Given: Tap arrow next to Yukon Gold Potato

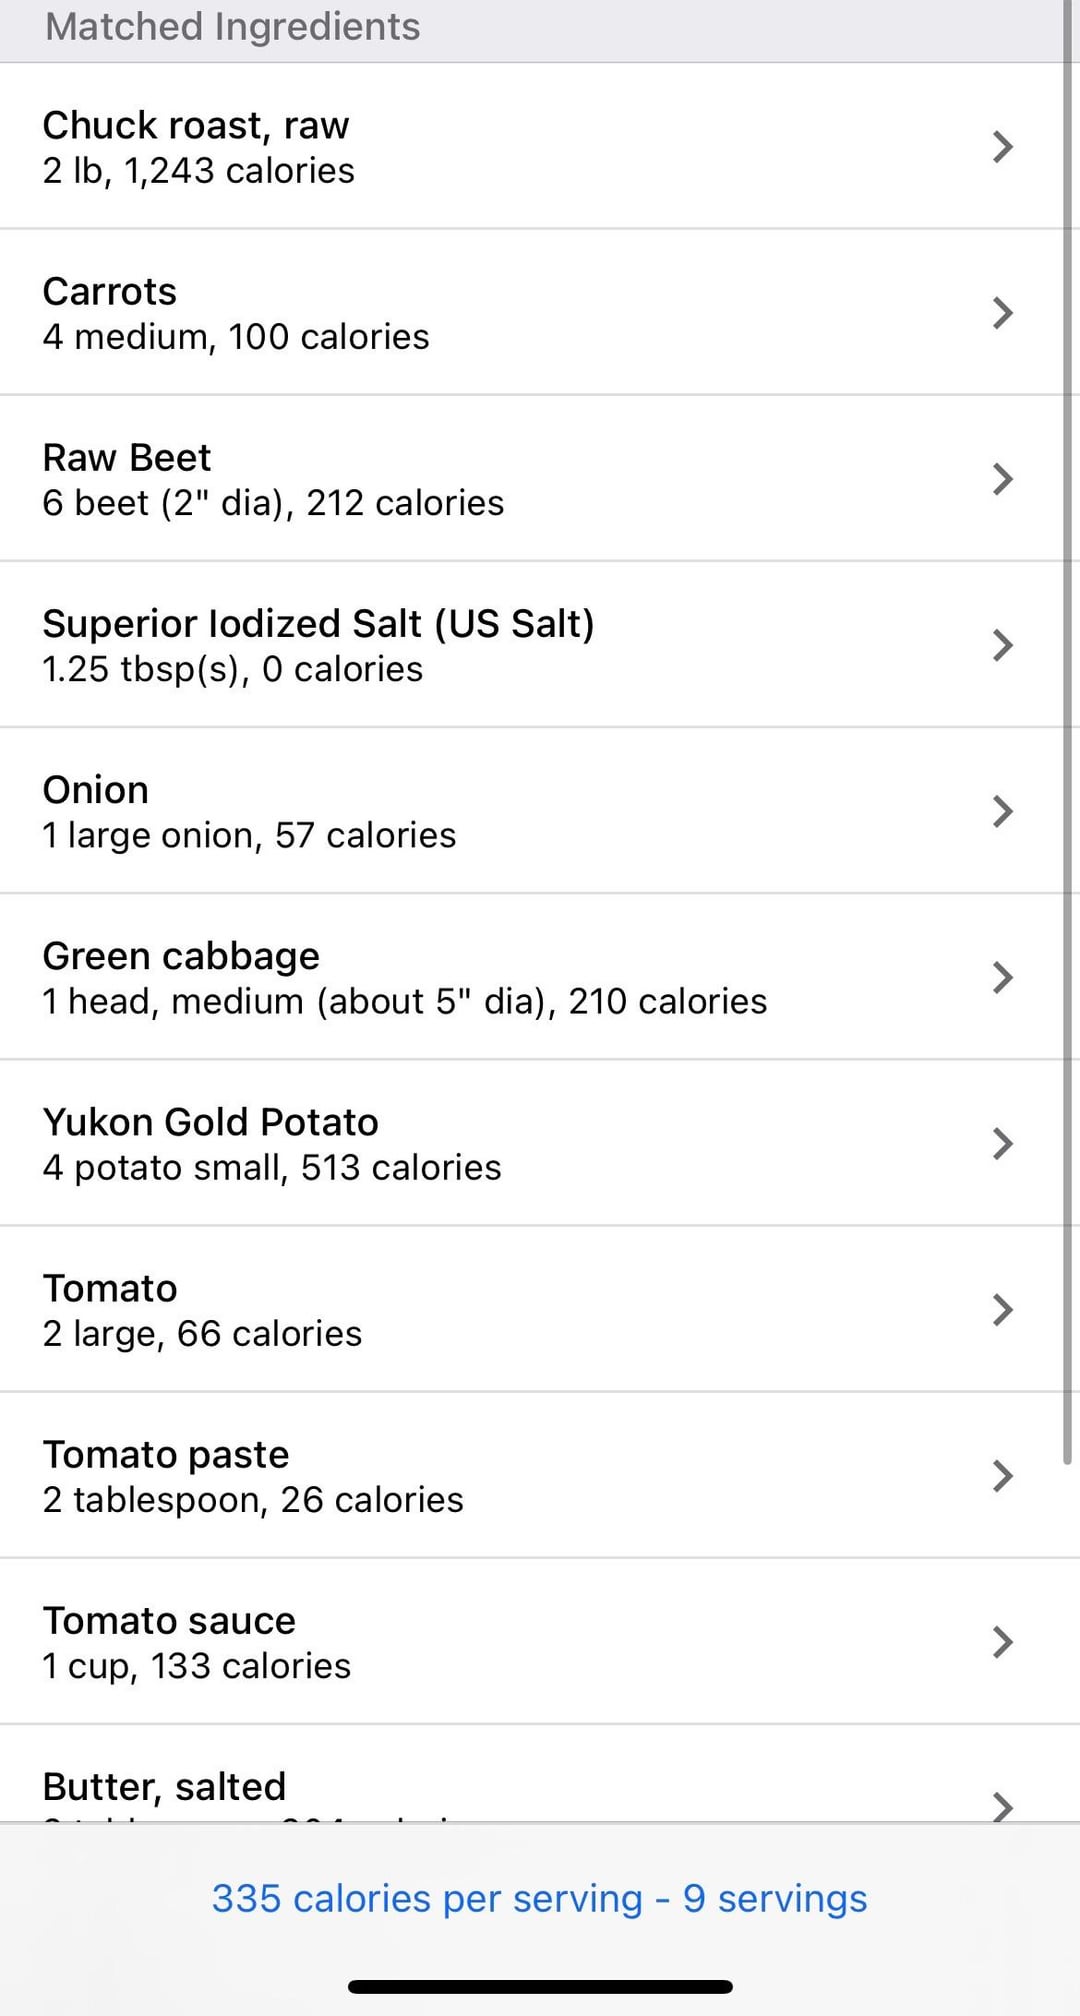Looking at the screenshot, I should tap(1002, 1143).
